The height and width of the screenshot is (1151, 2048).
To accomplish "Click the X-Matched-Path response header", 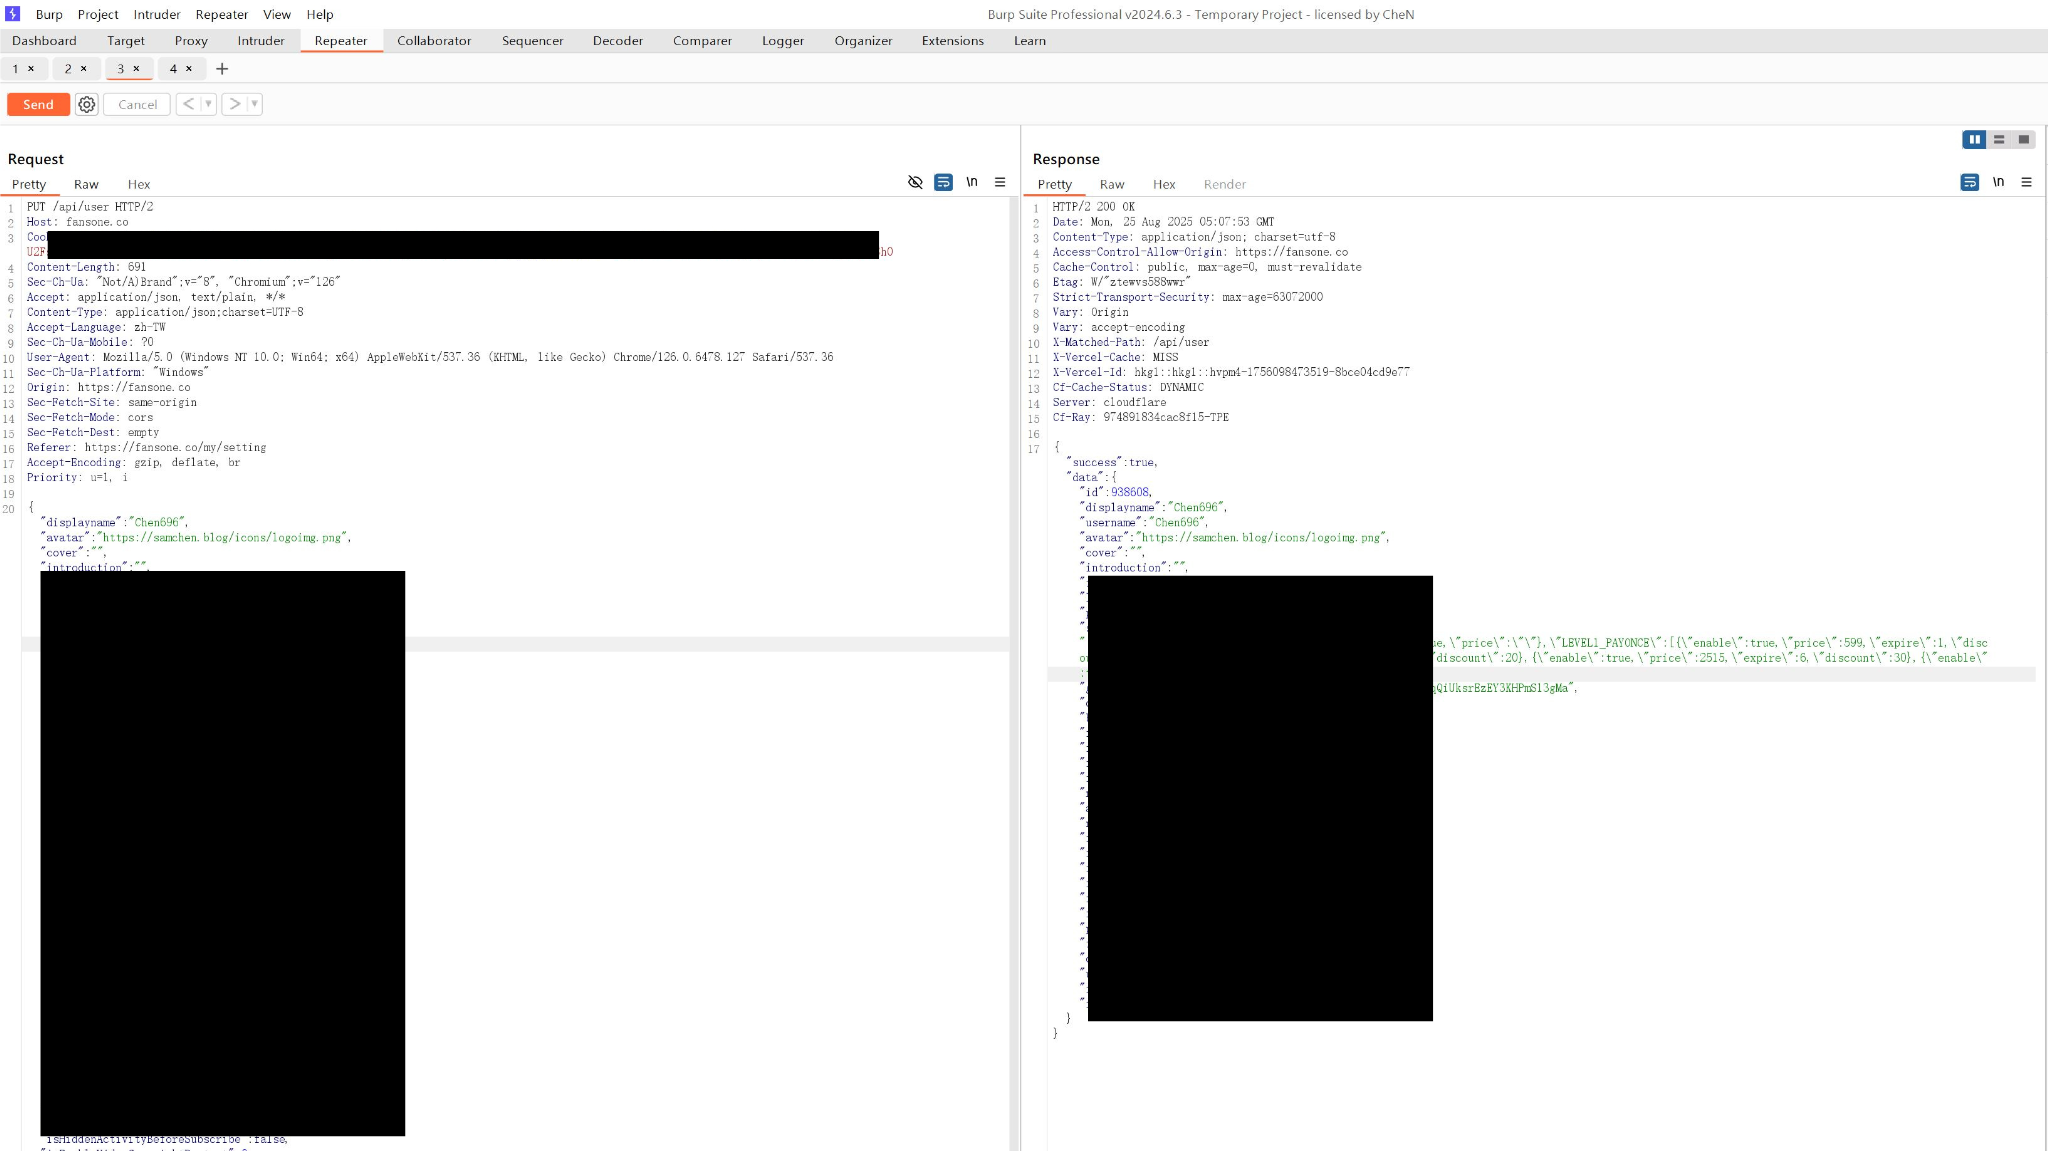I will coord(1130,342).
